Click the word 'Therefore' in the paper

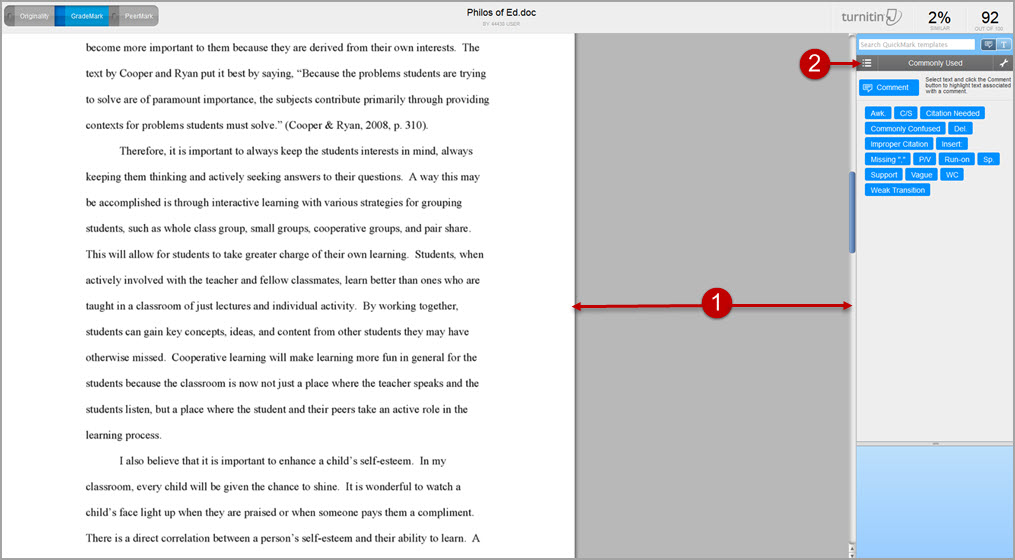pyautogui.click(x=142, y=151)
